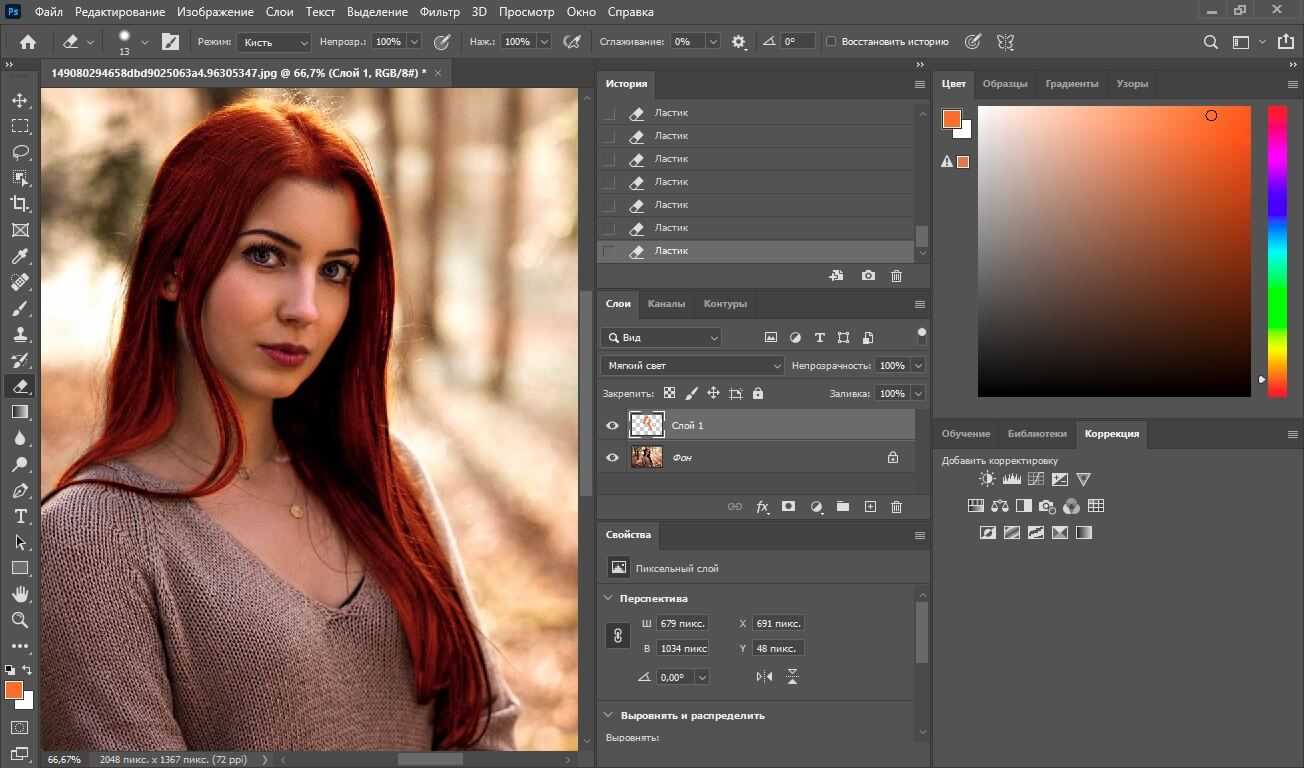The image size is (1304, 768).
Task: Open the Мягкий свет blend mode dropdown
Action: (x=692, y=366)
